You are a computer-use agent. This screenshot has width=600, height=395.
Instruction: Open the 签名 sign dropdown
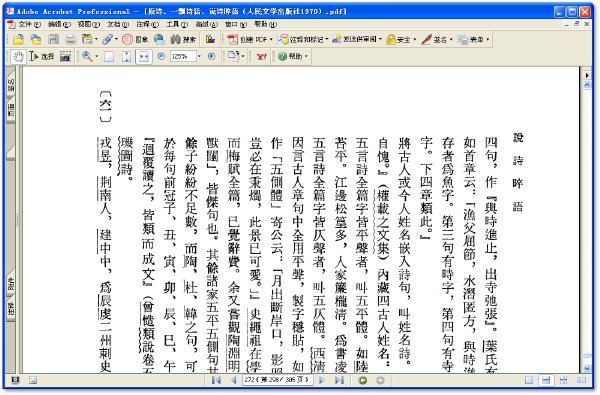coord(451,39)
